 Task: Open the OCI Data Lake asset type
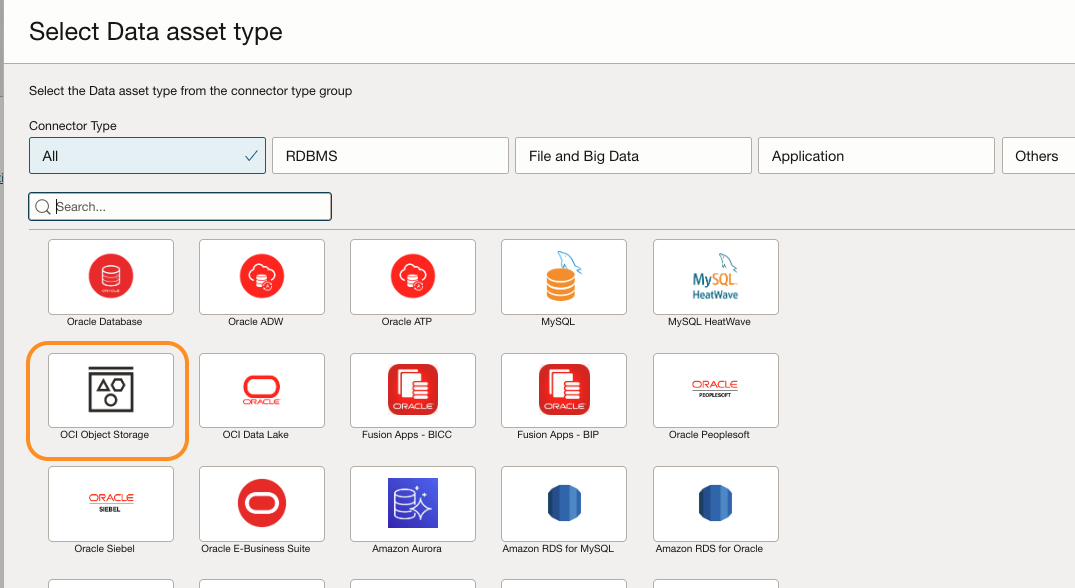[262, 391]
